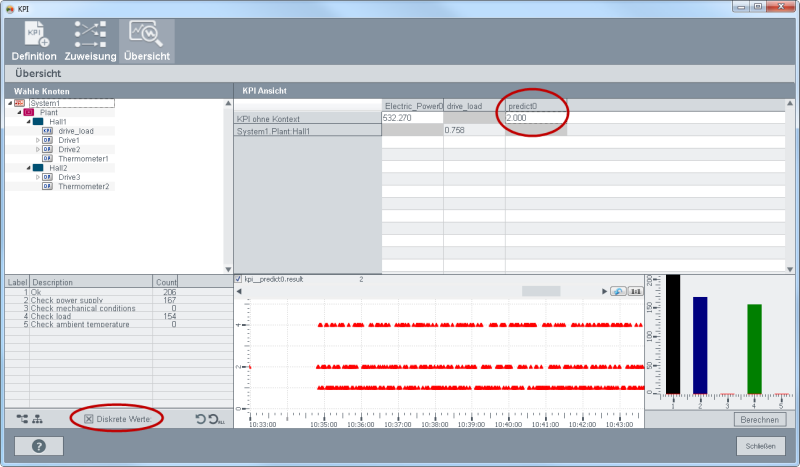Move the chart timeline left arrow
800x467 pixels.
(x=239, y=291)
